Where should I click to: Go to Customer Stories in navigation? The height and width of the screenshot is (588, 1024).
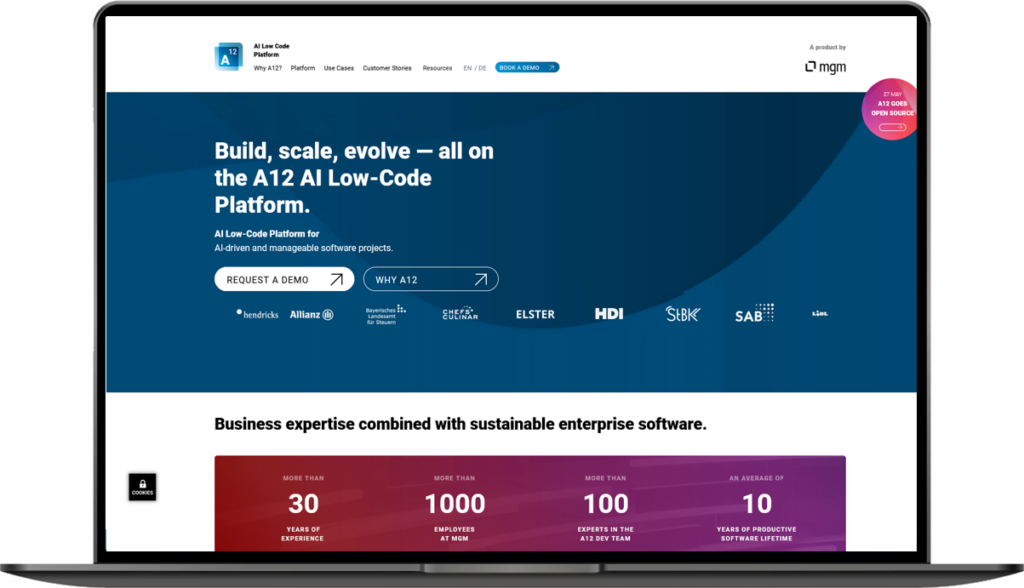click(x=387, y=68)
